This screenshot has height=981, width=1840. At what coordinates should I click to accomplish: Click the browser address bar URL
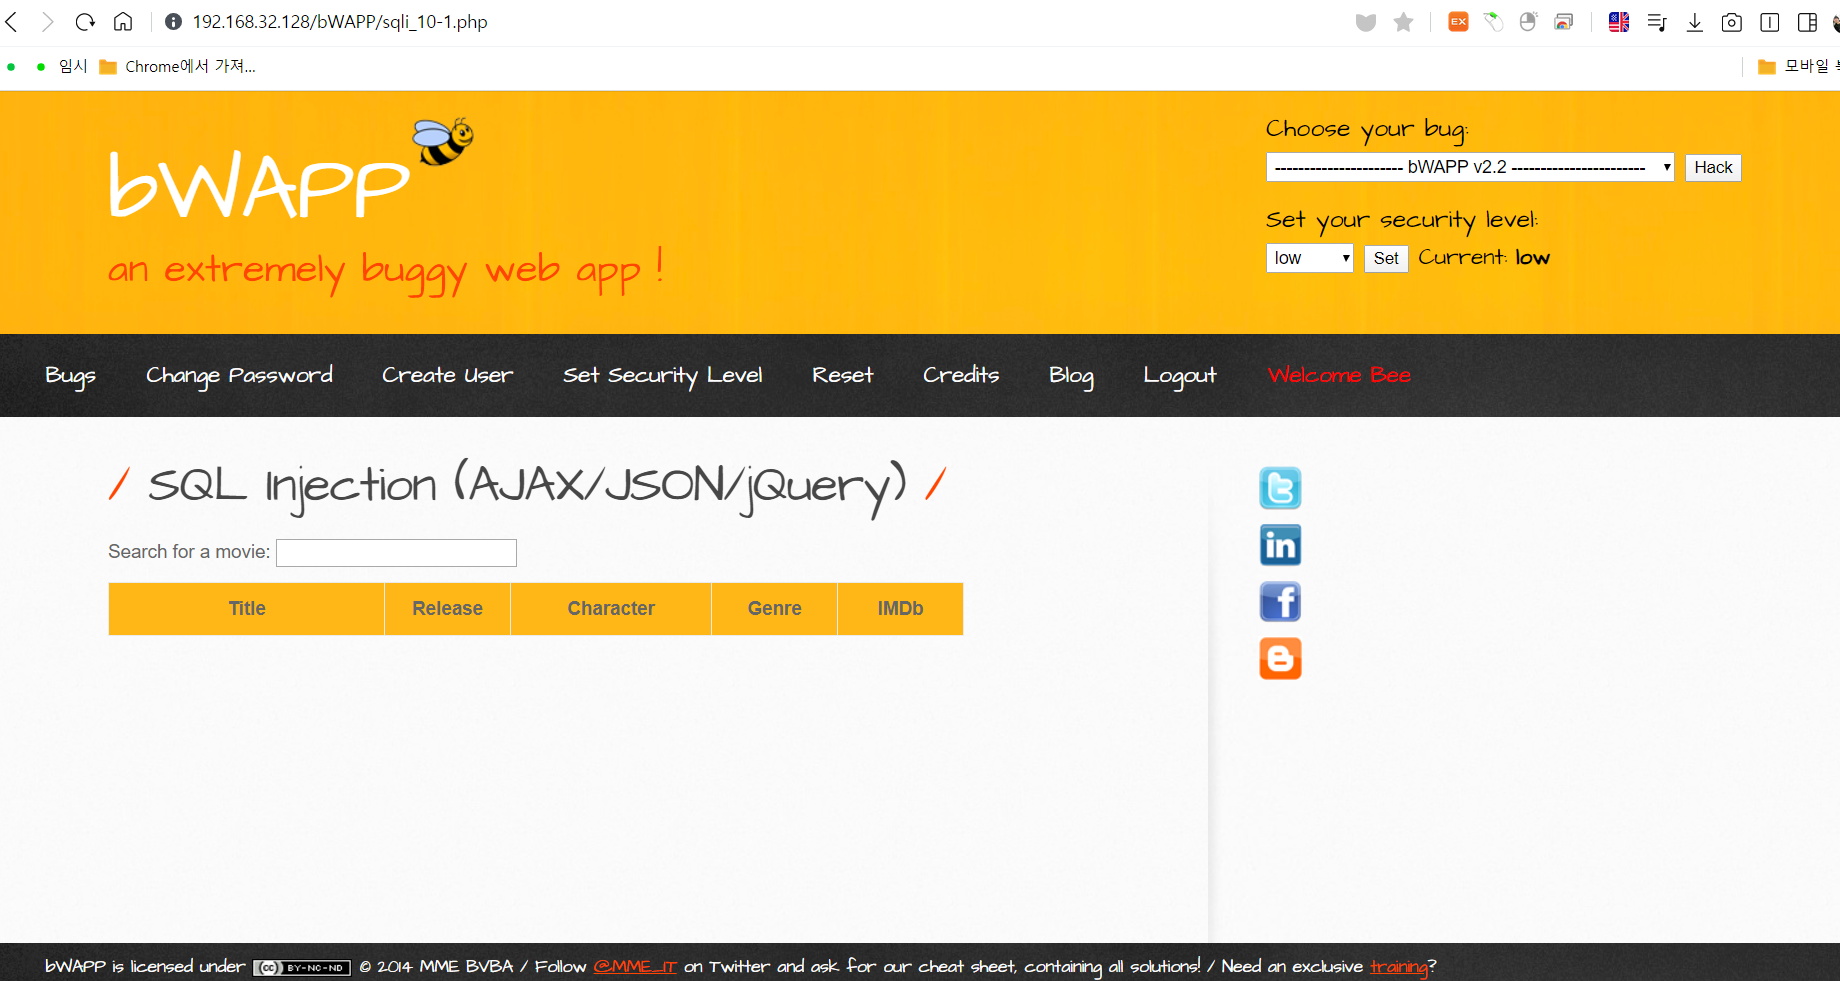(340, 22)
